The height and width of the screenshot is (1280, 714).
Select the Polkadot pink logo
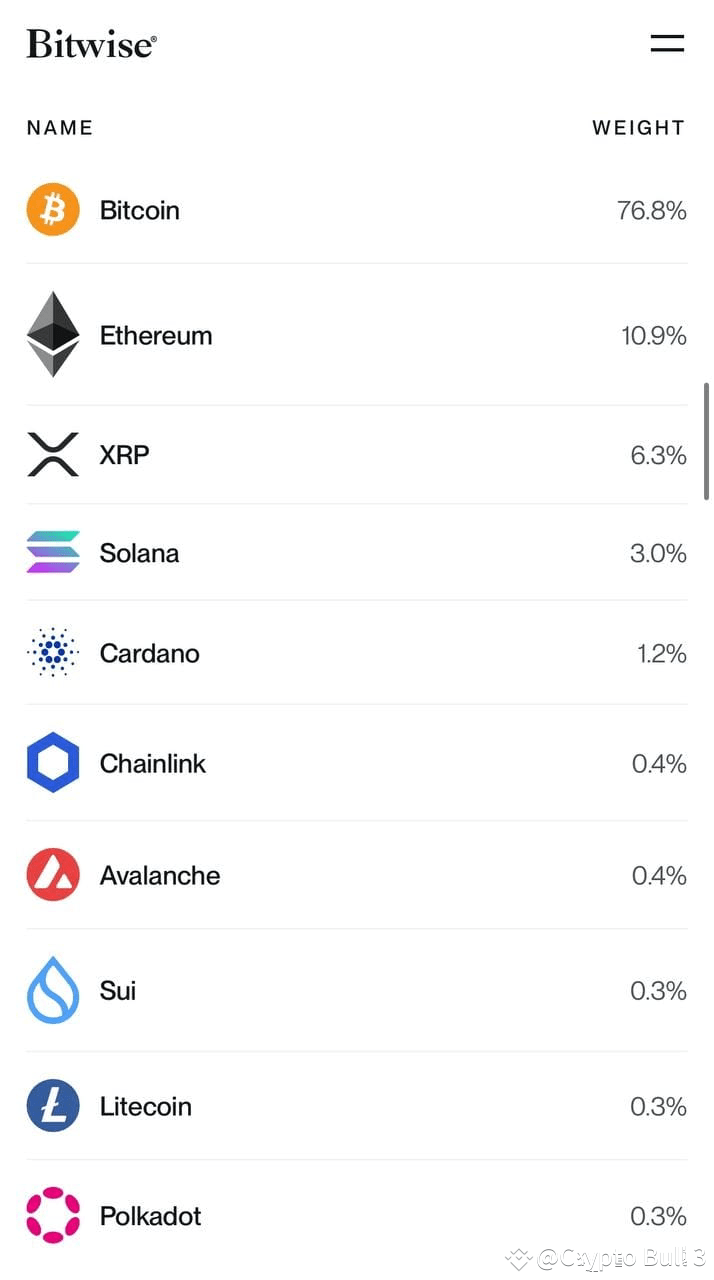coord(52,1215)
